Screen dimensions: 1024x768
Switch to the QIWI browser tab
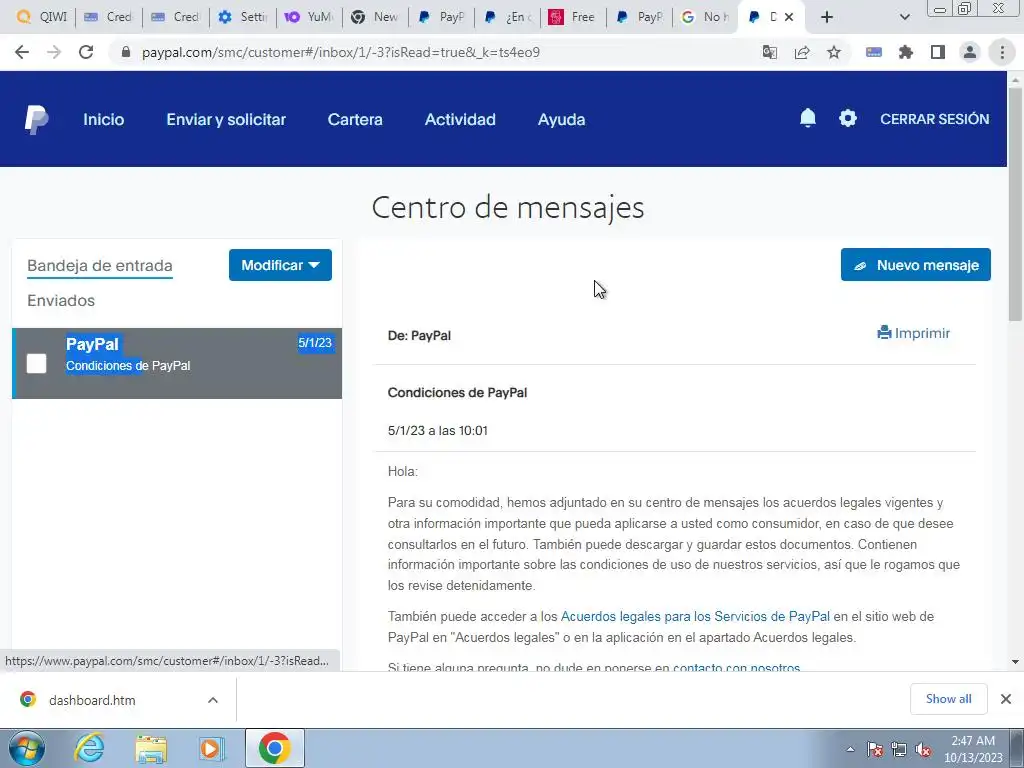pos(40,17)
